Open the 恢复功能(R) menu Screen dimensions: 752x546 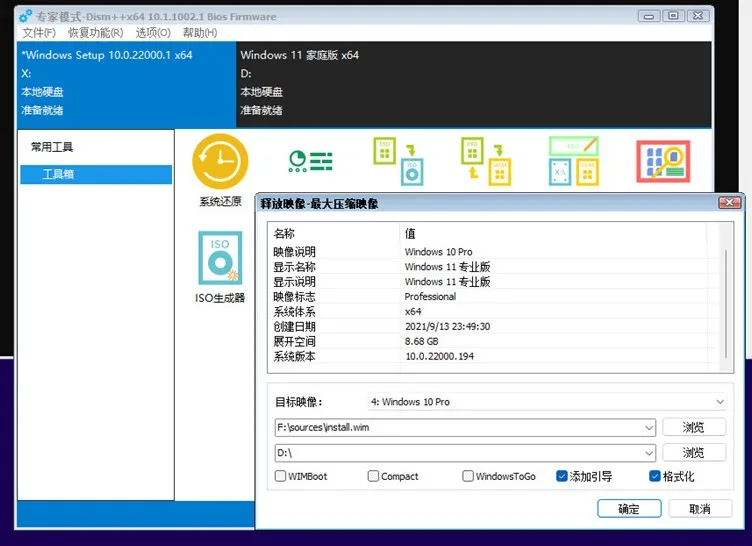pyautogui.click(x=95, y=33)
